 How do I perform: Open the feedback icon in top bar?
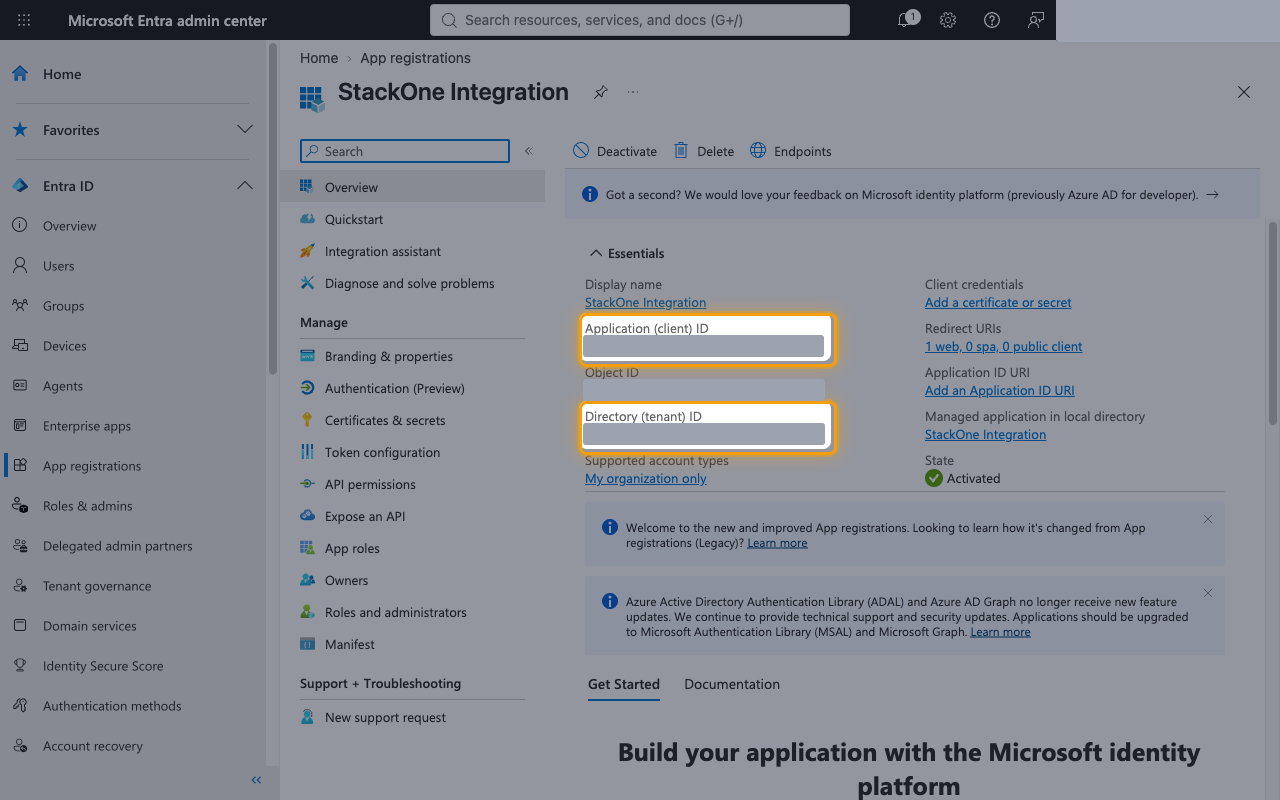[x=1036, y=20]
